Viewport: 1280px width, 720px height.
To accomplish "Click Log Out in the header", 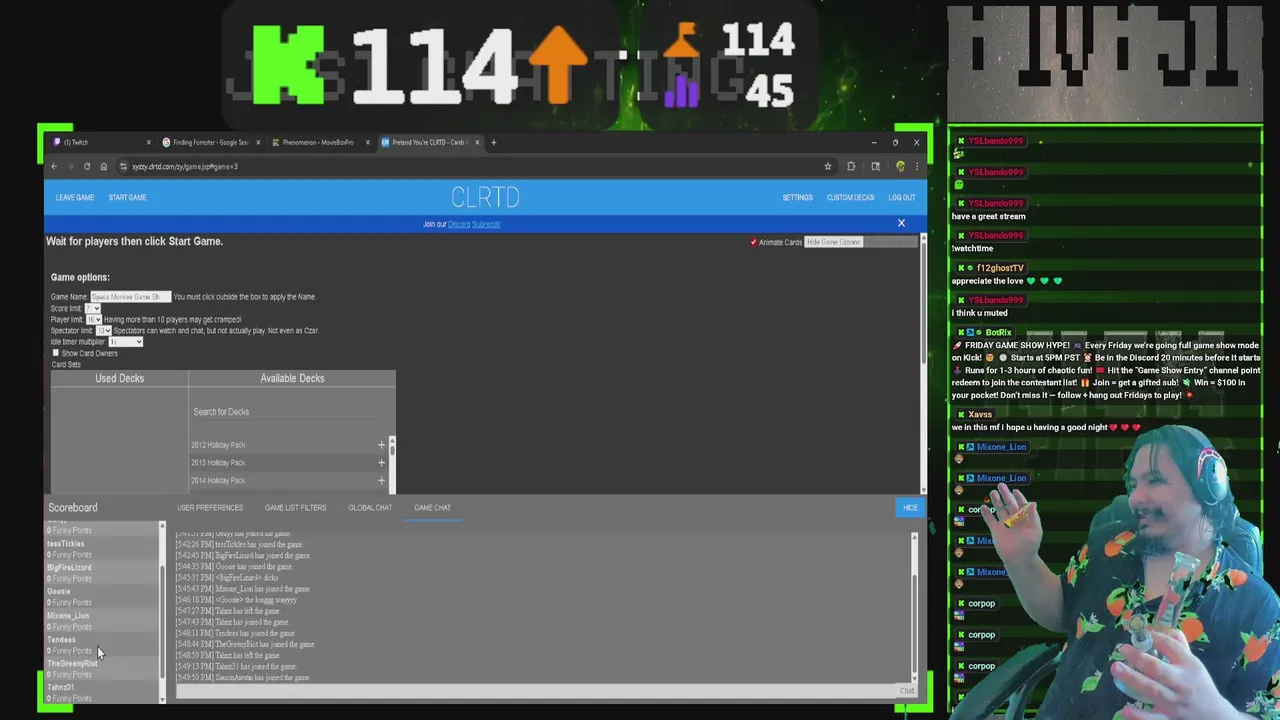I will [x=901, y=197].
